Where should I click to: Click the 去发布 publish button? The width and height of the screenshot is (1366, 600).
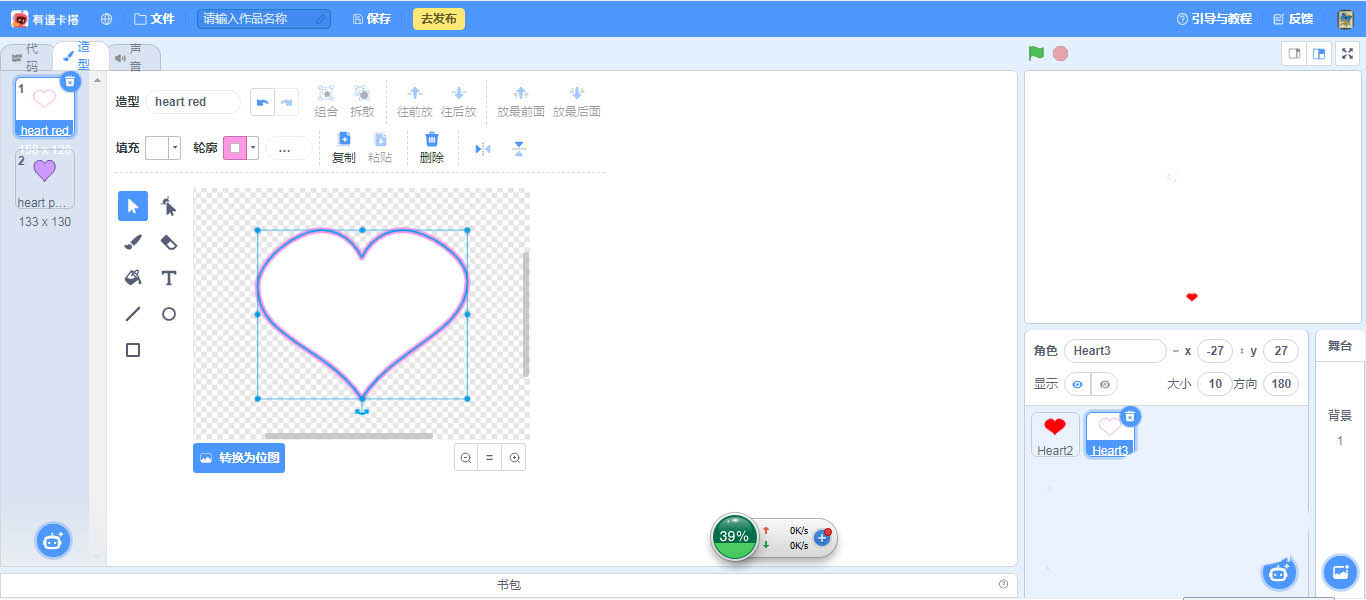438,19
